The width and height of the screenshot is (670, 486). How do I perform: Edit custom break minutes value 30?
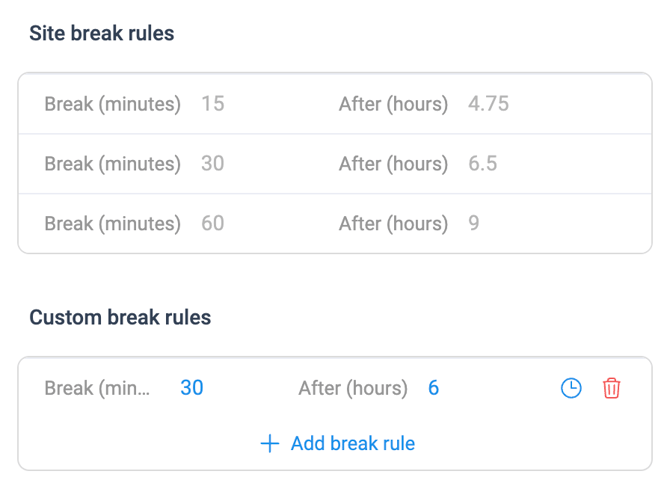191,388
